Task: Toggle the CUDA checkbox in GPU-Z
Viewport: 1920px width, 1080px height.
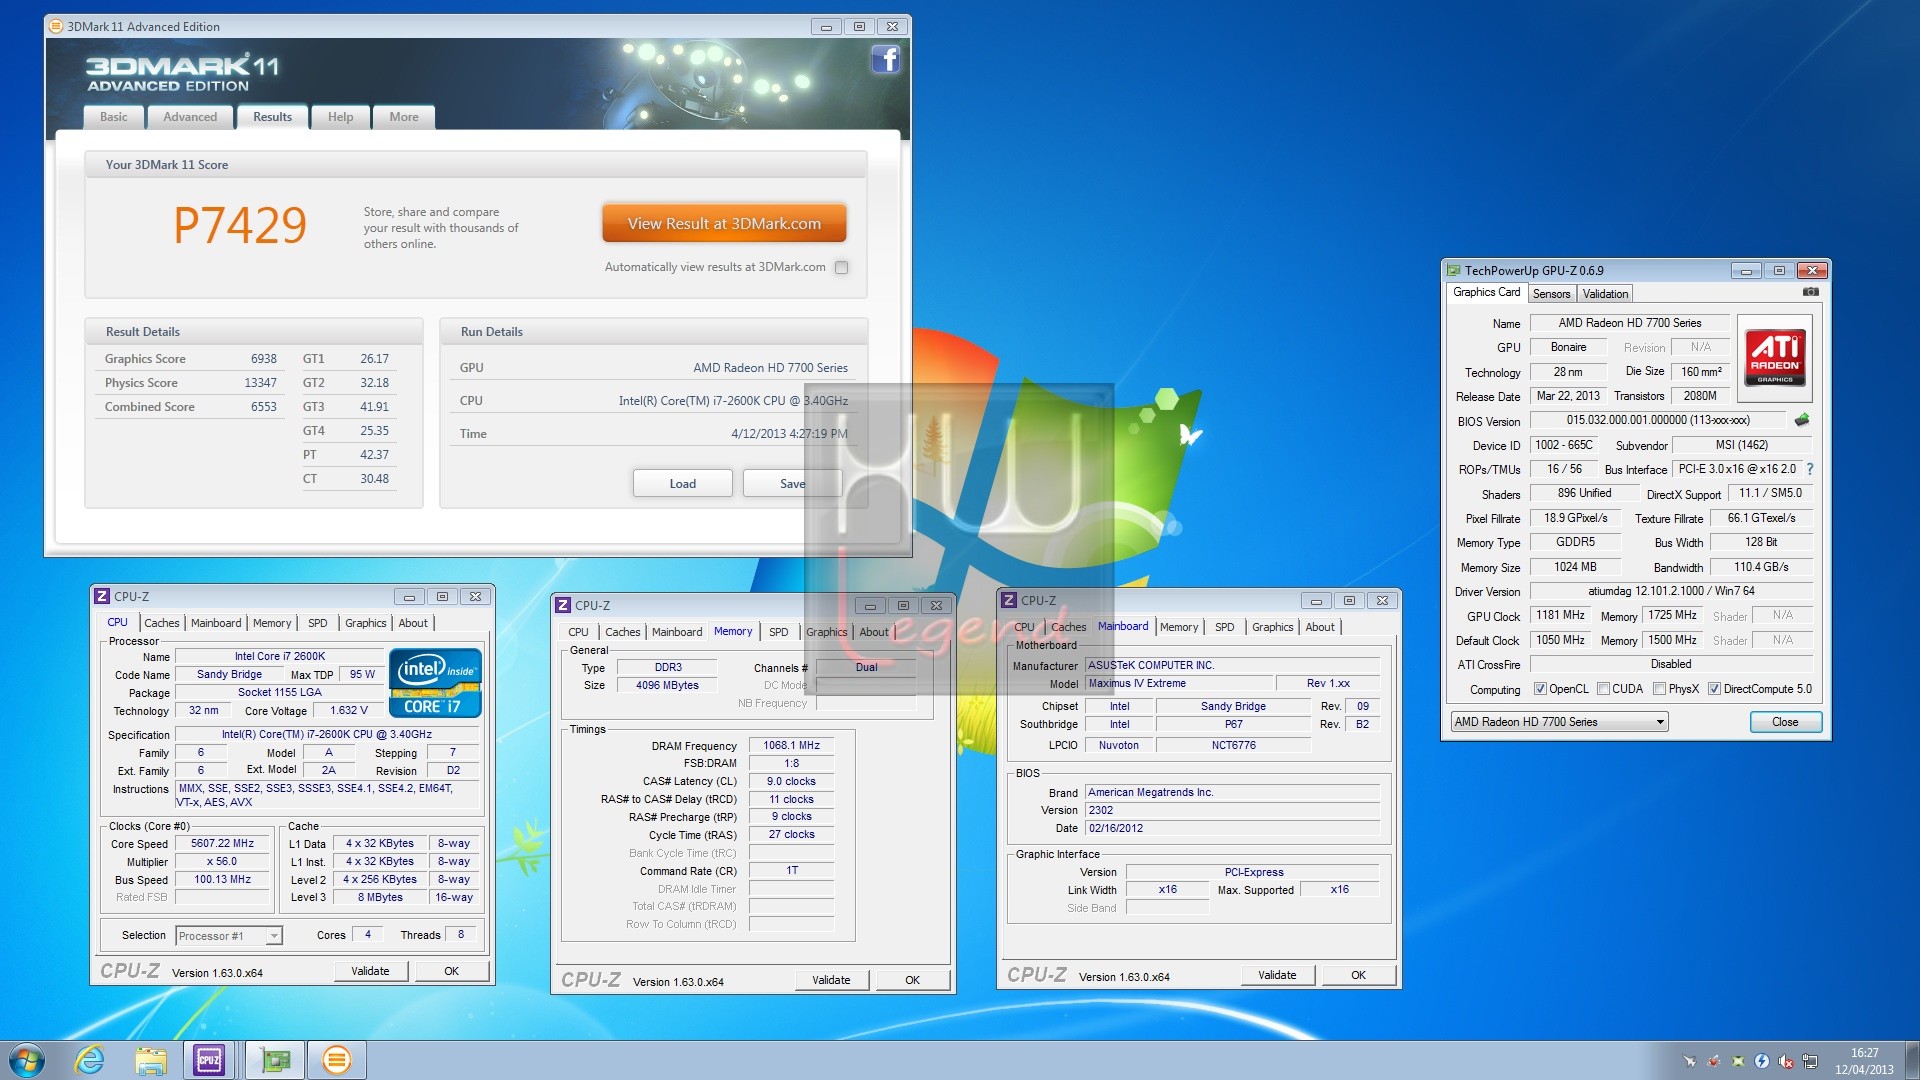Action: point(1603,689)
